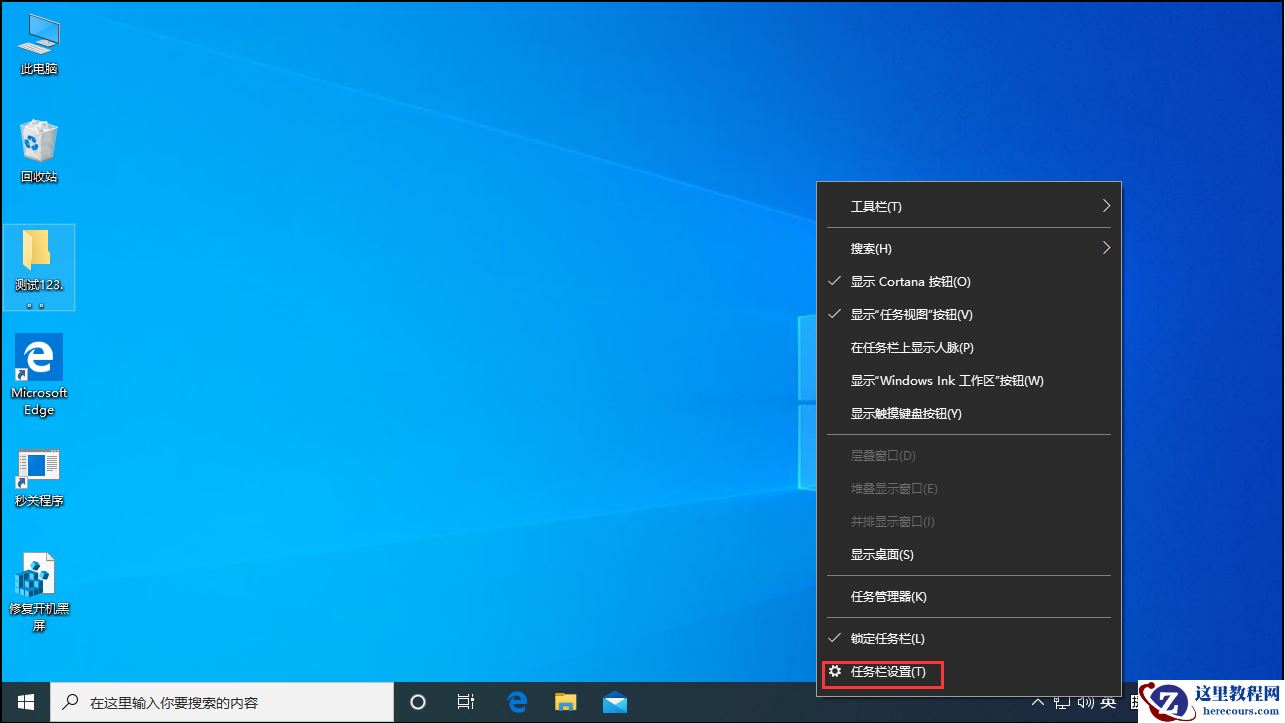Open Recycle Bin (回收站) on desktop
Screen dimensions: 1285x723
pos(38,140)
